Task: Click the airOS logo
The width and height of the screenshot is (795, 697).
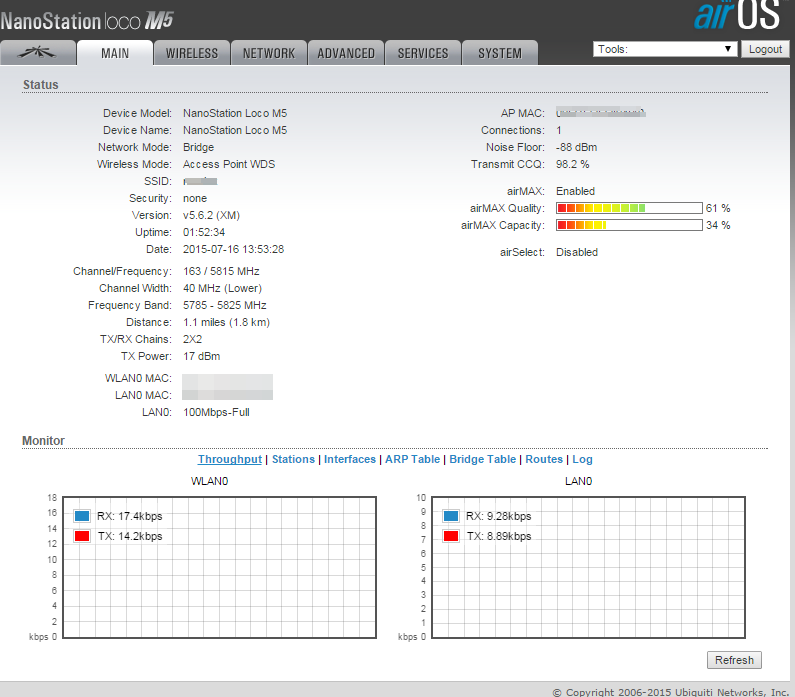Action: [737, 15]
